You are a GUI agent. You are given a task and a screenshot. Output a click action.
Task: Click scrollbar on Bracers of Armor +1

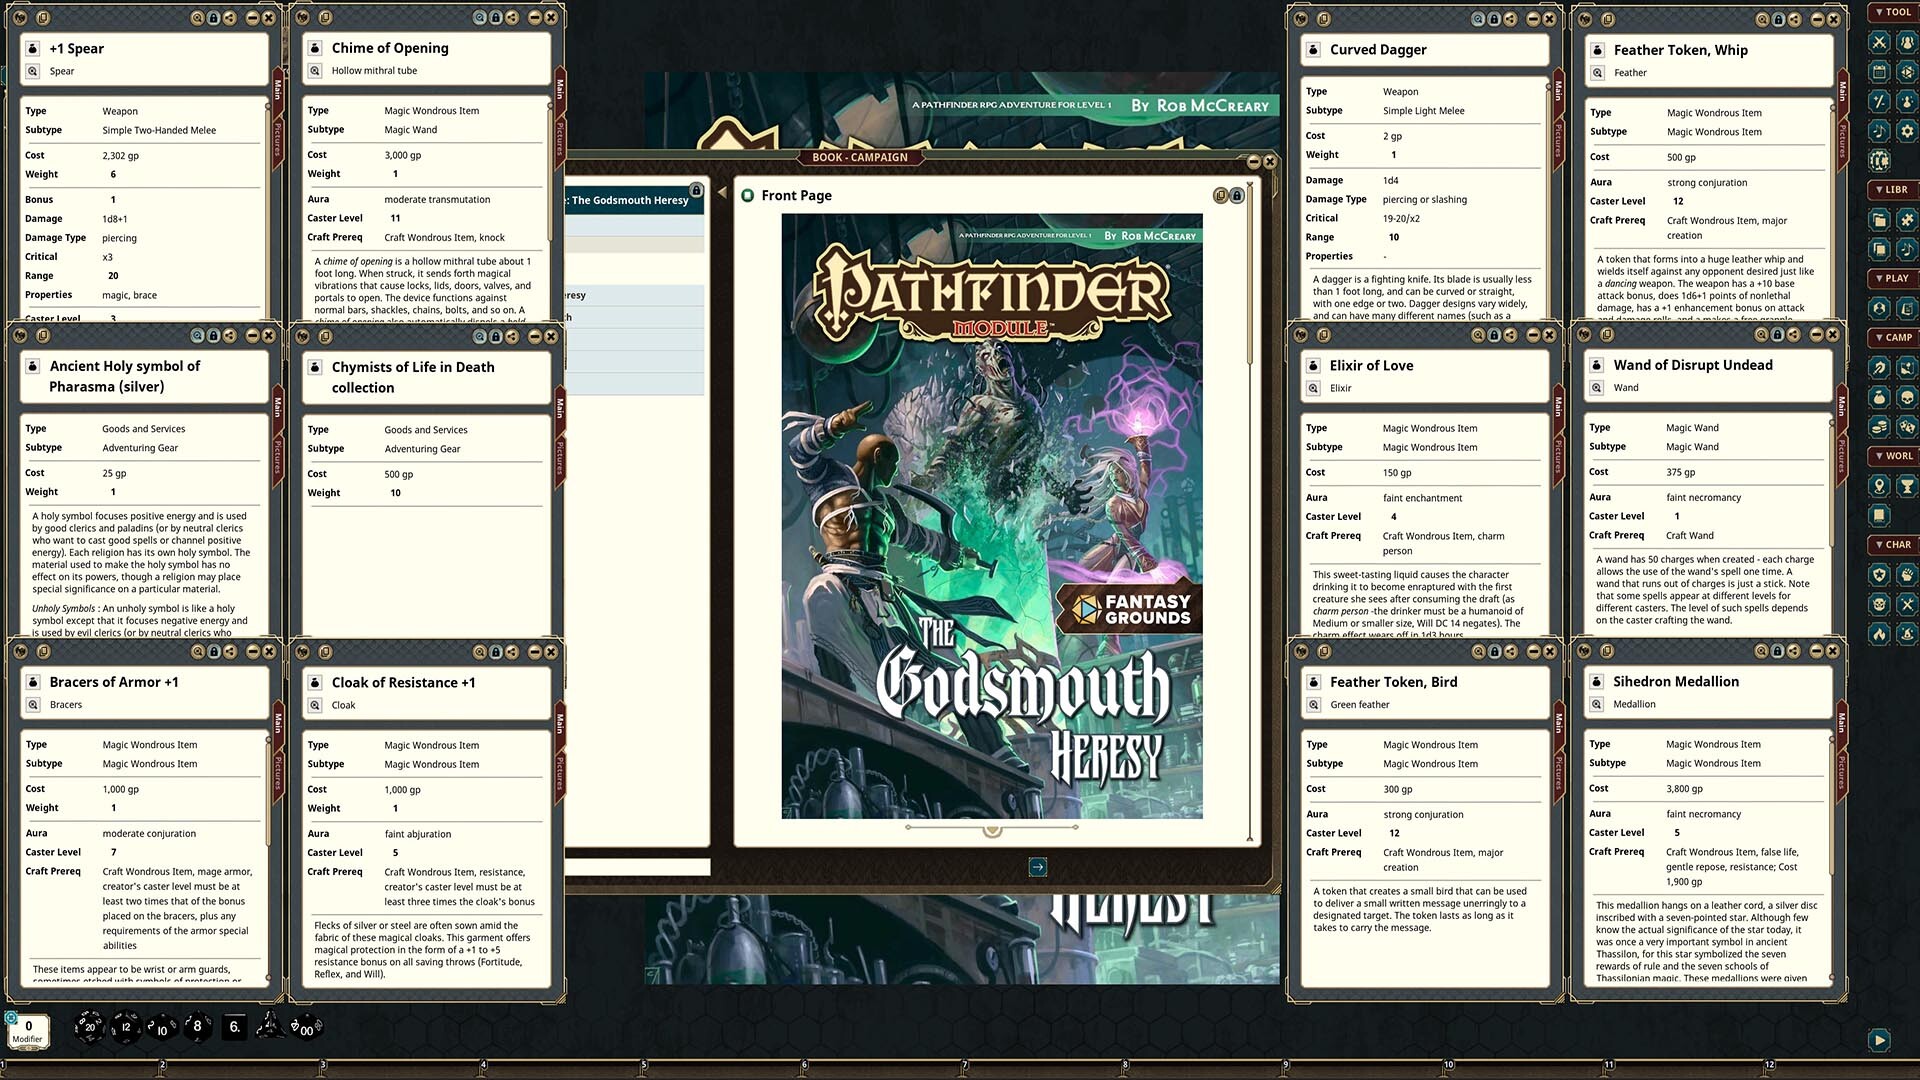267,790
